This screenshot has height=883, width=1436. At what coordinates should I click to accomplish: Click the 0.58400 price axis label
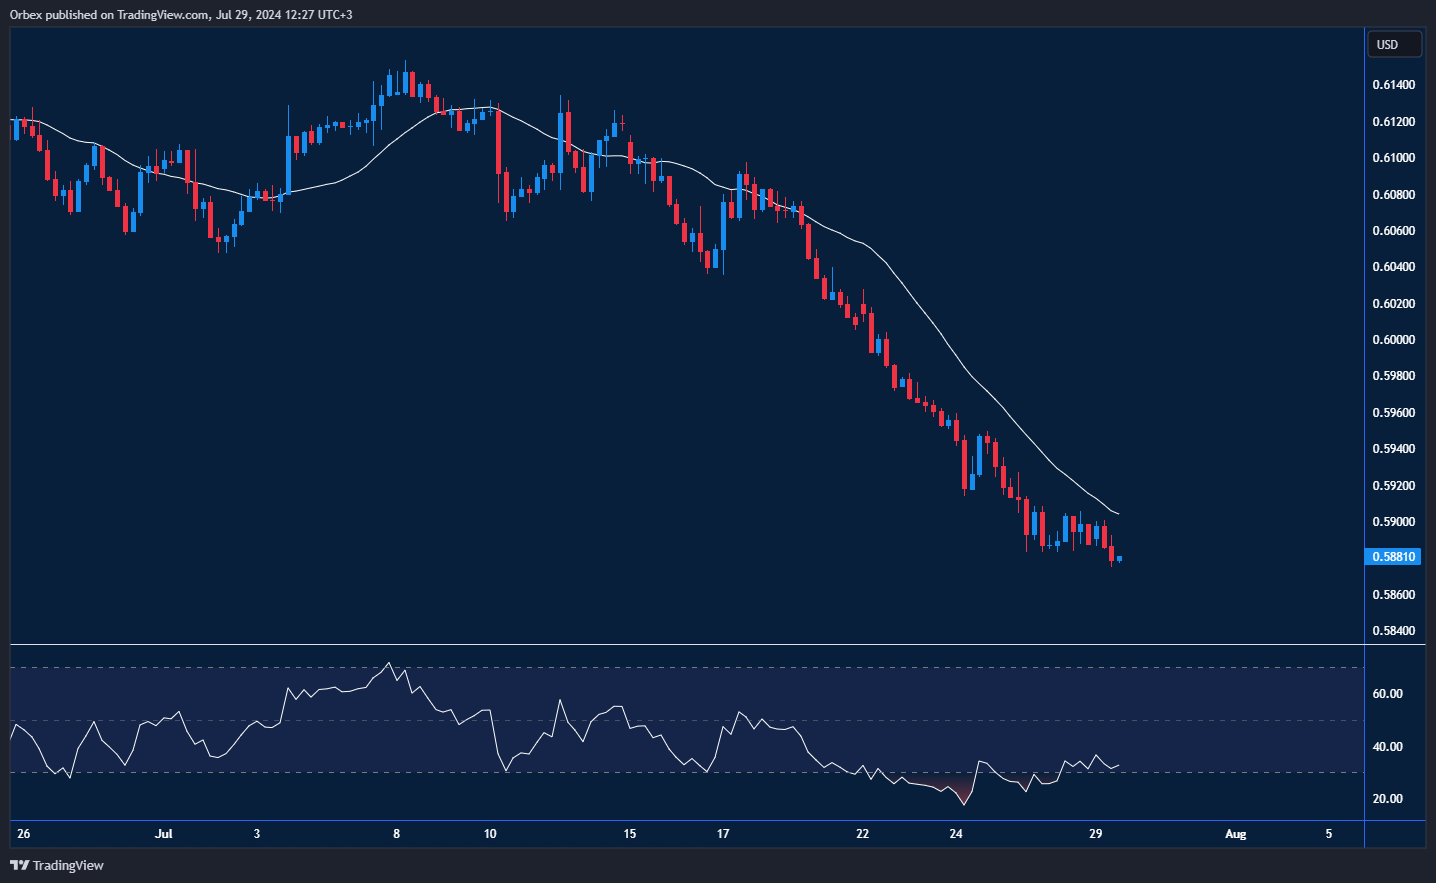tap(1393, 631)
